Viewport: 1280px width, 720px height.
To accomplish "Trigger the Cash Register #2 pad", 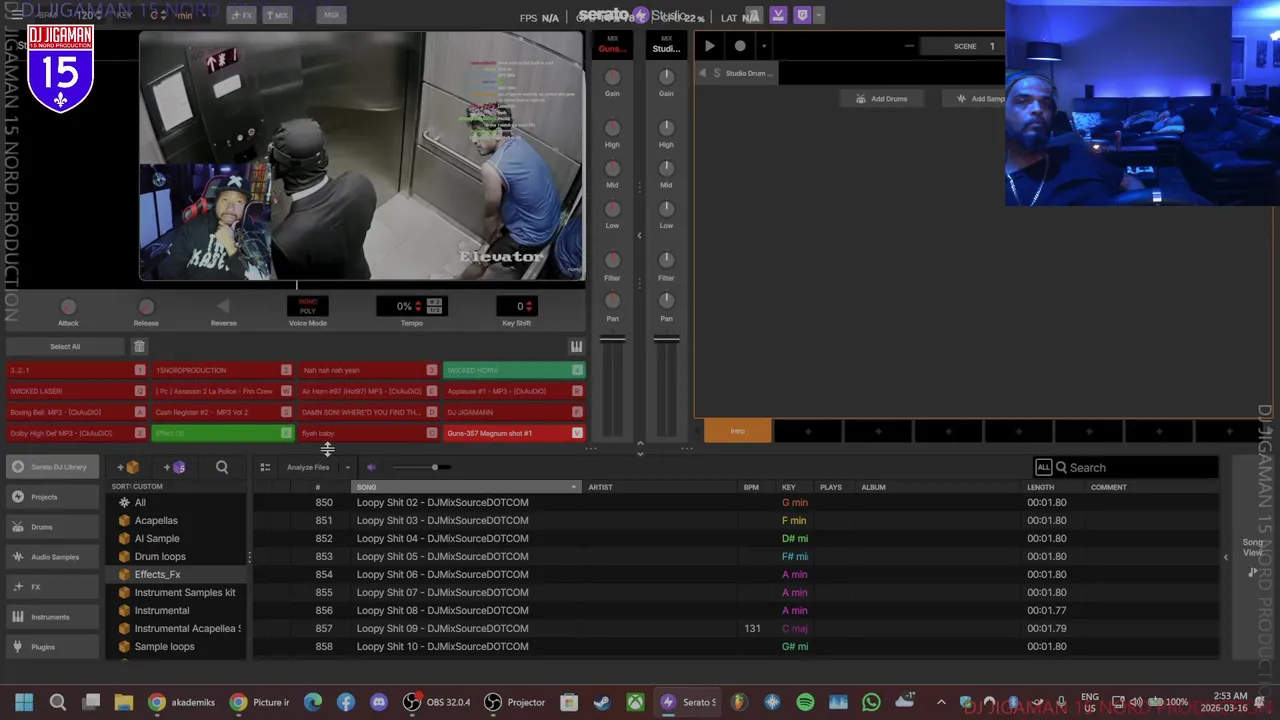I will click(222, 412).
